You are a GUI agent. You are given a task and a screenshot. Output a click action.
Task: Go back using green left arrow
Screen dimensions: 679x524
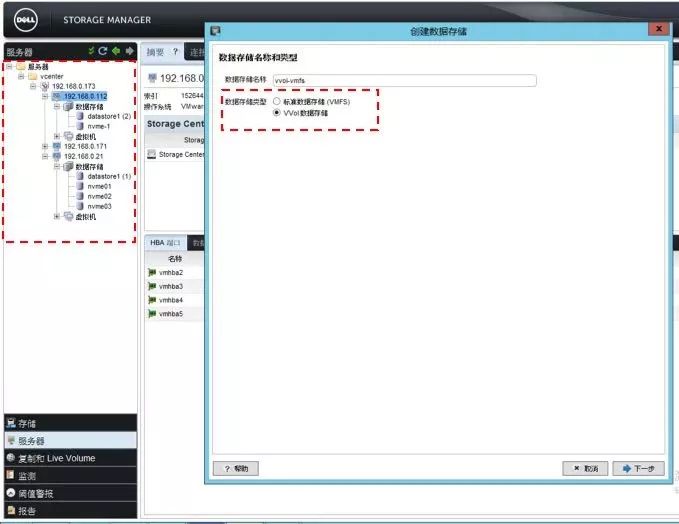(116, 51)
